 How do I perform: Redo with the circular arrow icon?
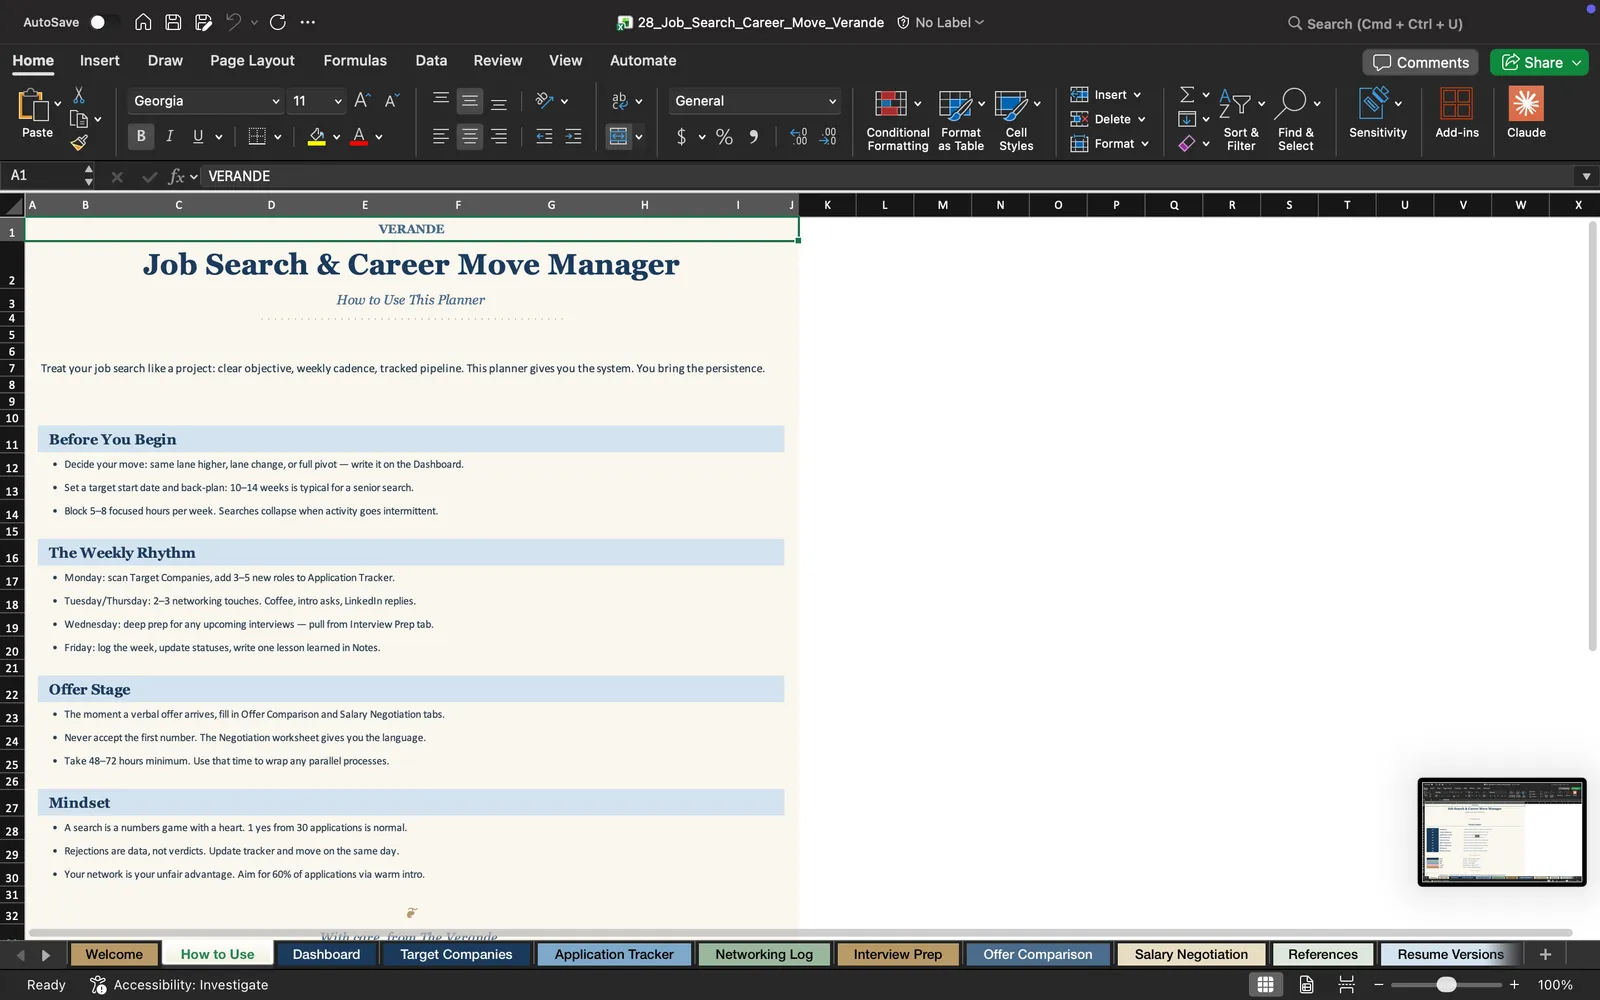point(278,22)
